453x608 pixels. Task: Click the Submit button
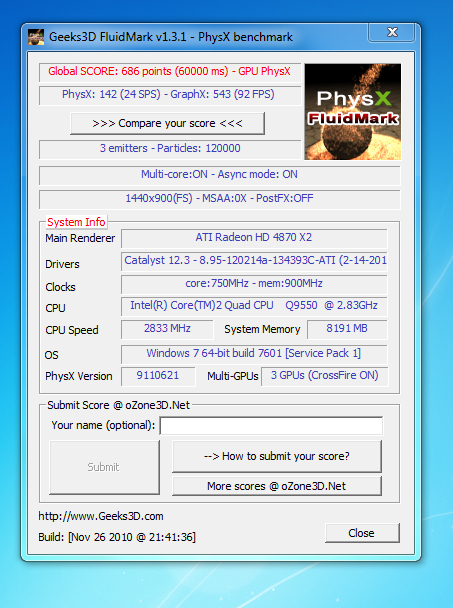(104, 467)
